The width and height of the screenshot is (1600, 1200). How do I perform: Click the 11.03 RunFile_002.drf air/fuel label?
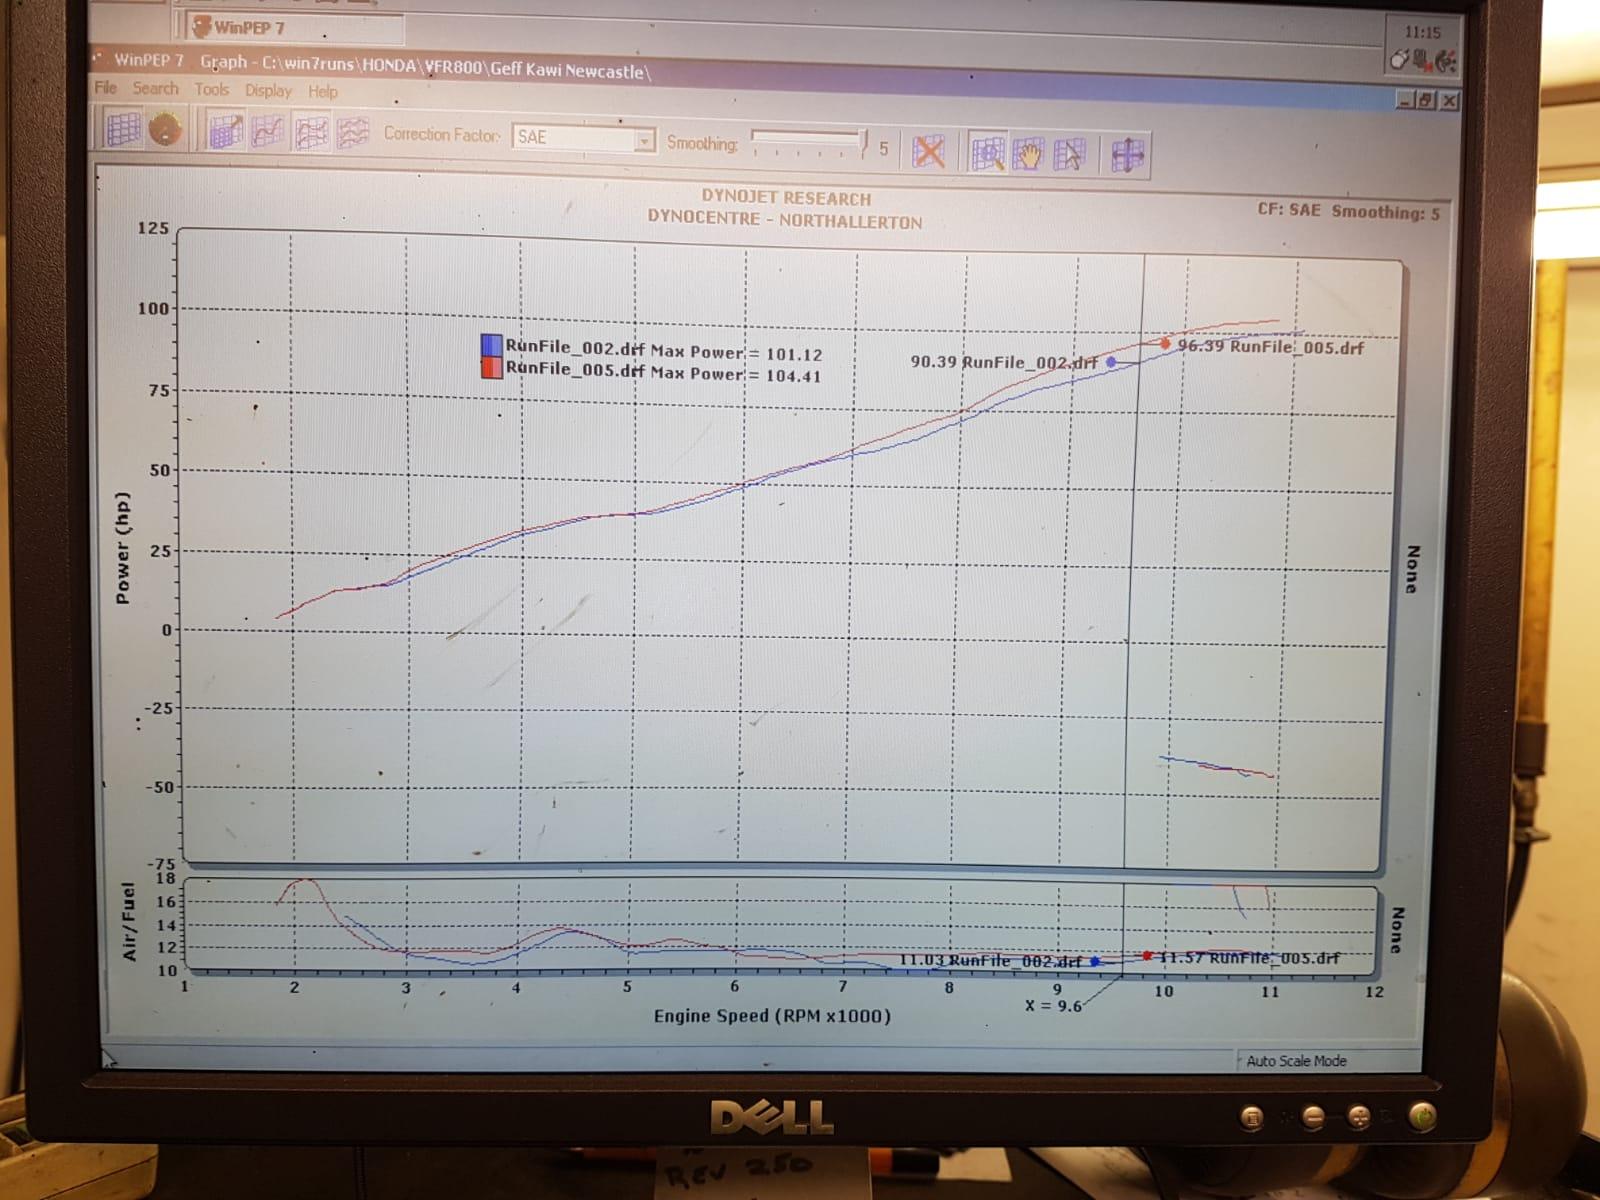tap(990, 961)
